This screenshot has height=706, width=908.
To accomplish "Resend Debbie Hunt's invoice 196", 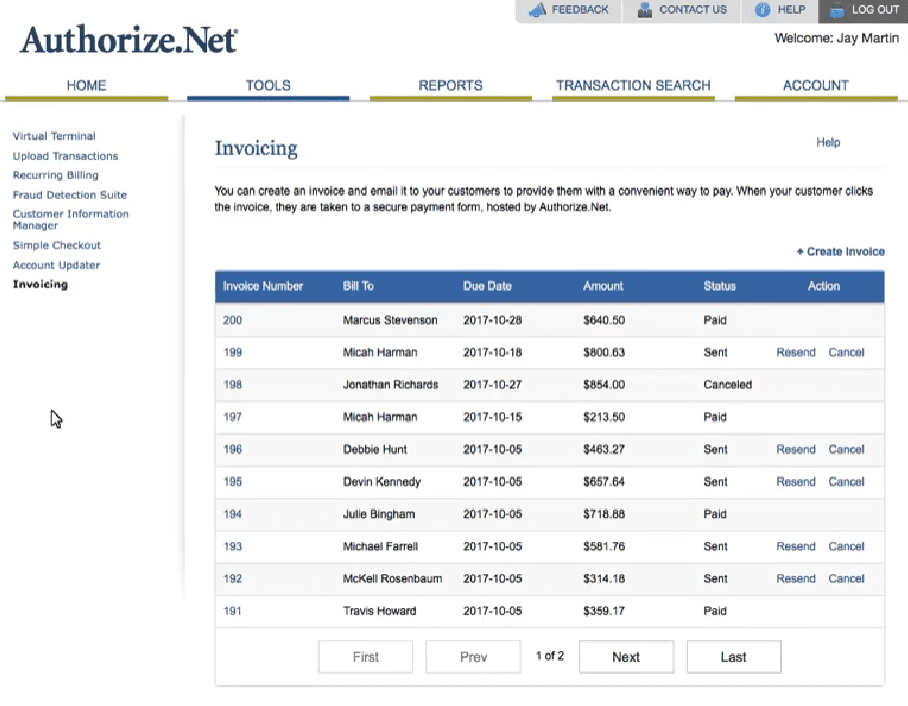I will (x=796, y=449).
